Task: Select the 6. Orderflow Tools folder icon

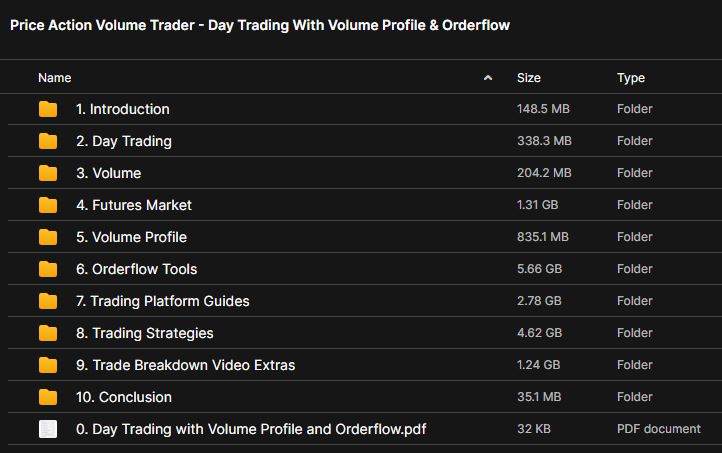Action: [48, 269]
